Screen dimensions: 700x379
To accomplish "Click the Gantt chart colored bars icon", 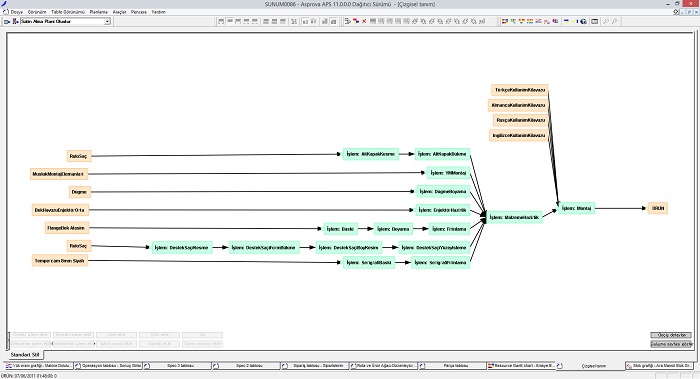I will [504, 21].
